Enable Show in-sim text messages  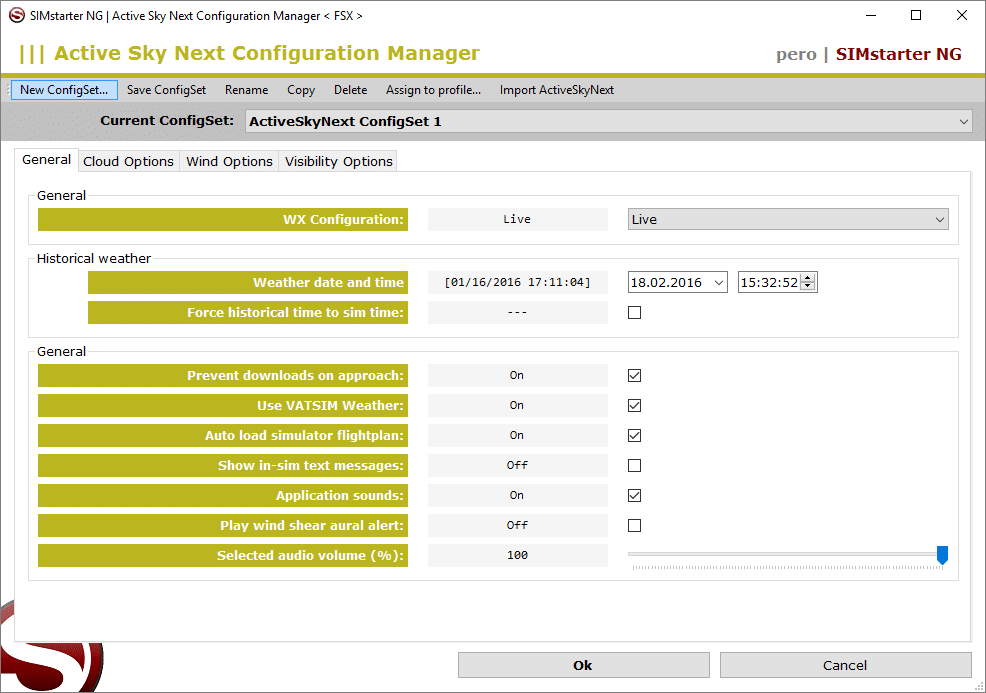634,466
